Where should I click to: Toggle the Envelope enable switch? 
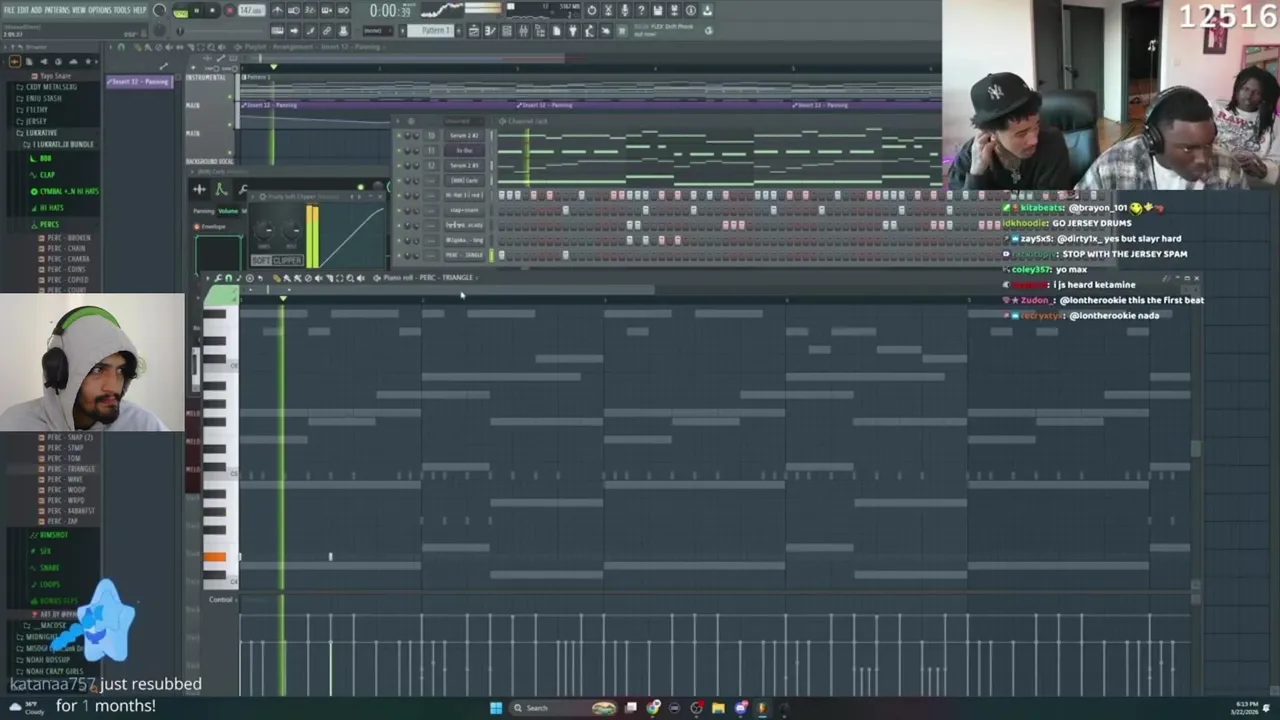[x=196, y=227]
